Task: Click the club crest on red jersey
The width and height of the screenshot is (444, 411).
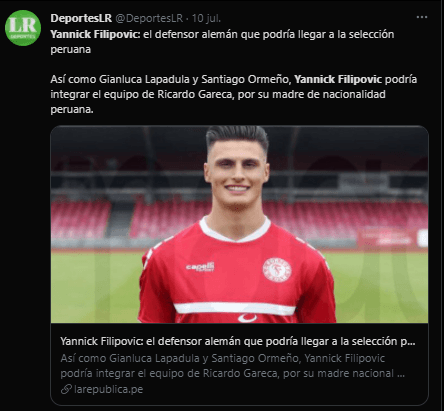Action: click(x=277, y=270)
